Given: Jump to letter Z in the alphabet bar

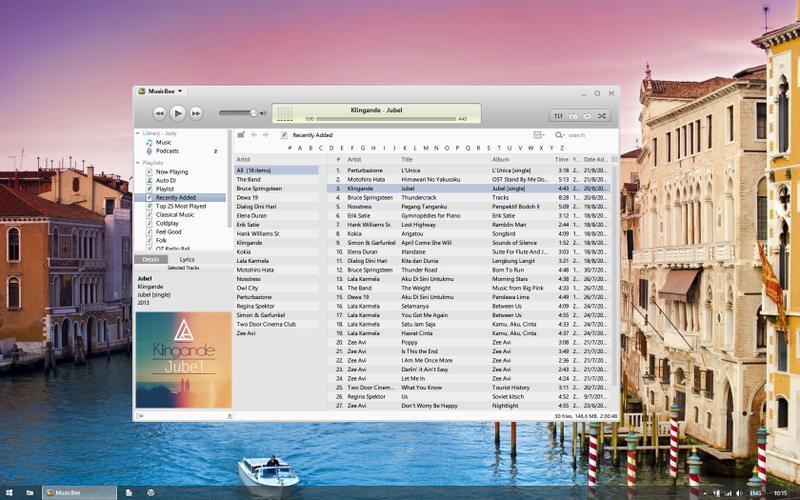Looking at the screenshot, I should (x=562, y=148).
